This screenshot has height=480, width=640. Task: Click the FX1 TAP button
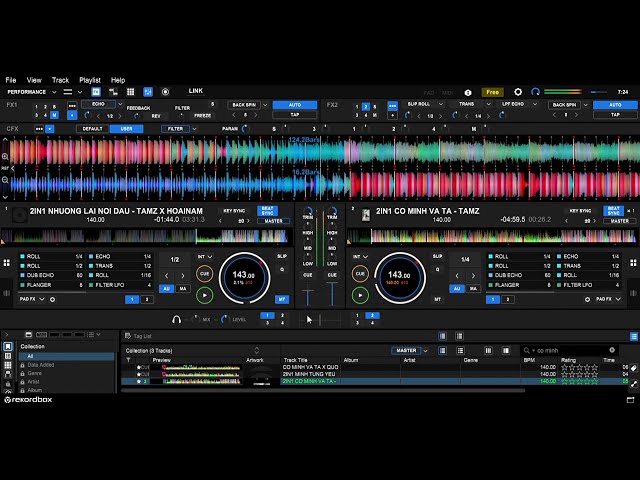295,115
